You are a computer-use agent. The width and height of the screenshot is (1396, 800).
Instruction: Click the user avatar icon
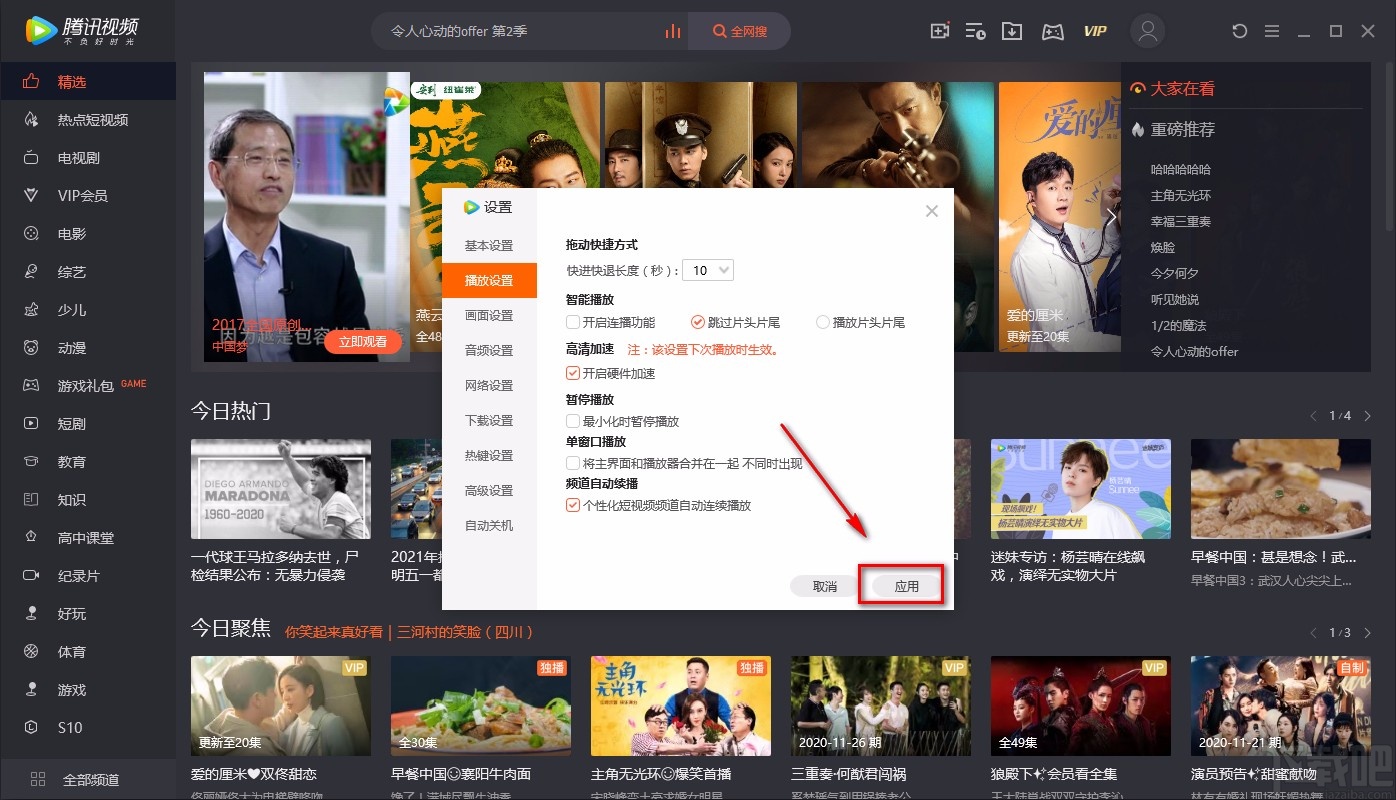tap(1148, 31)
